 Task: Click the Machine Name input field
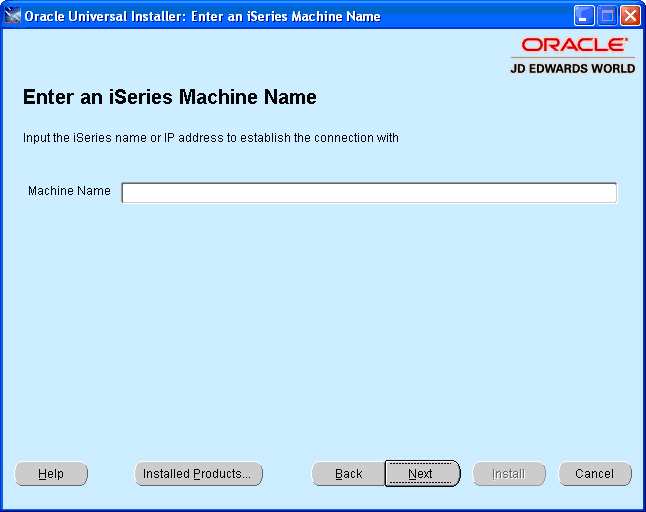(369, 193)
